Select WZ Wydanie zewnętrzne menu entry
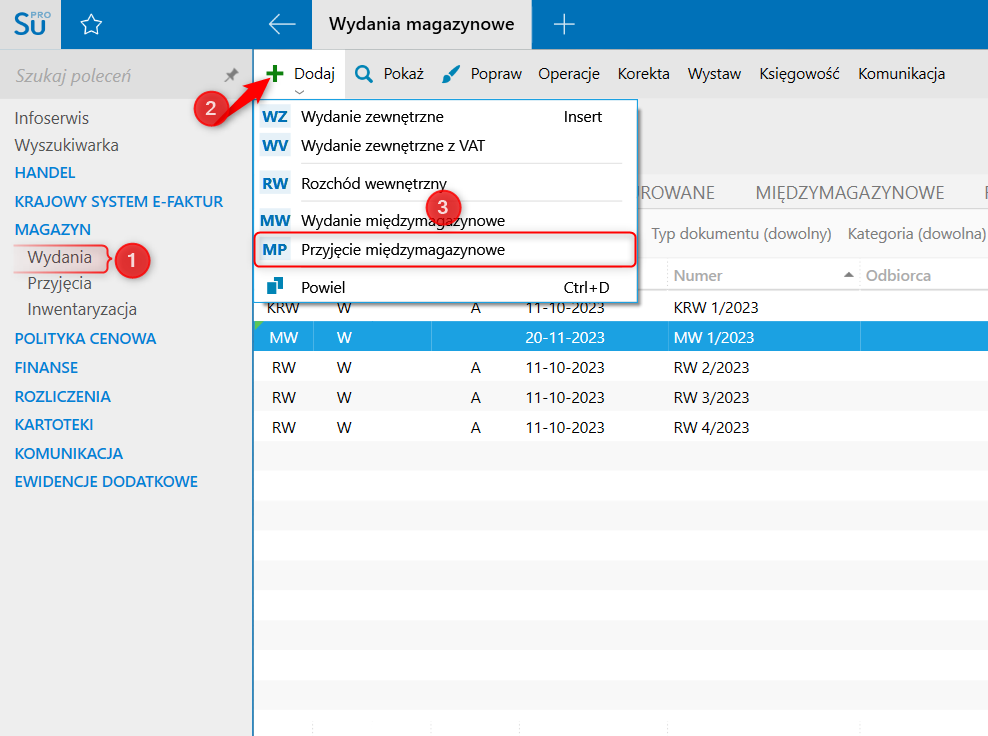 (371, 117)
